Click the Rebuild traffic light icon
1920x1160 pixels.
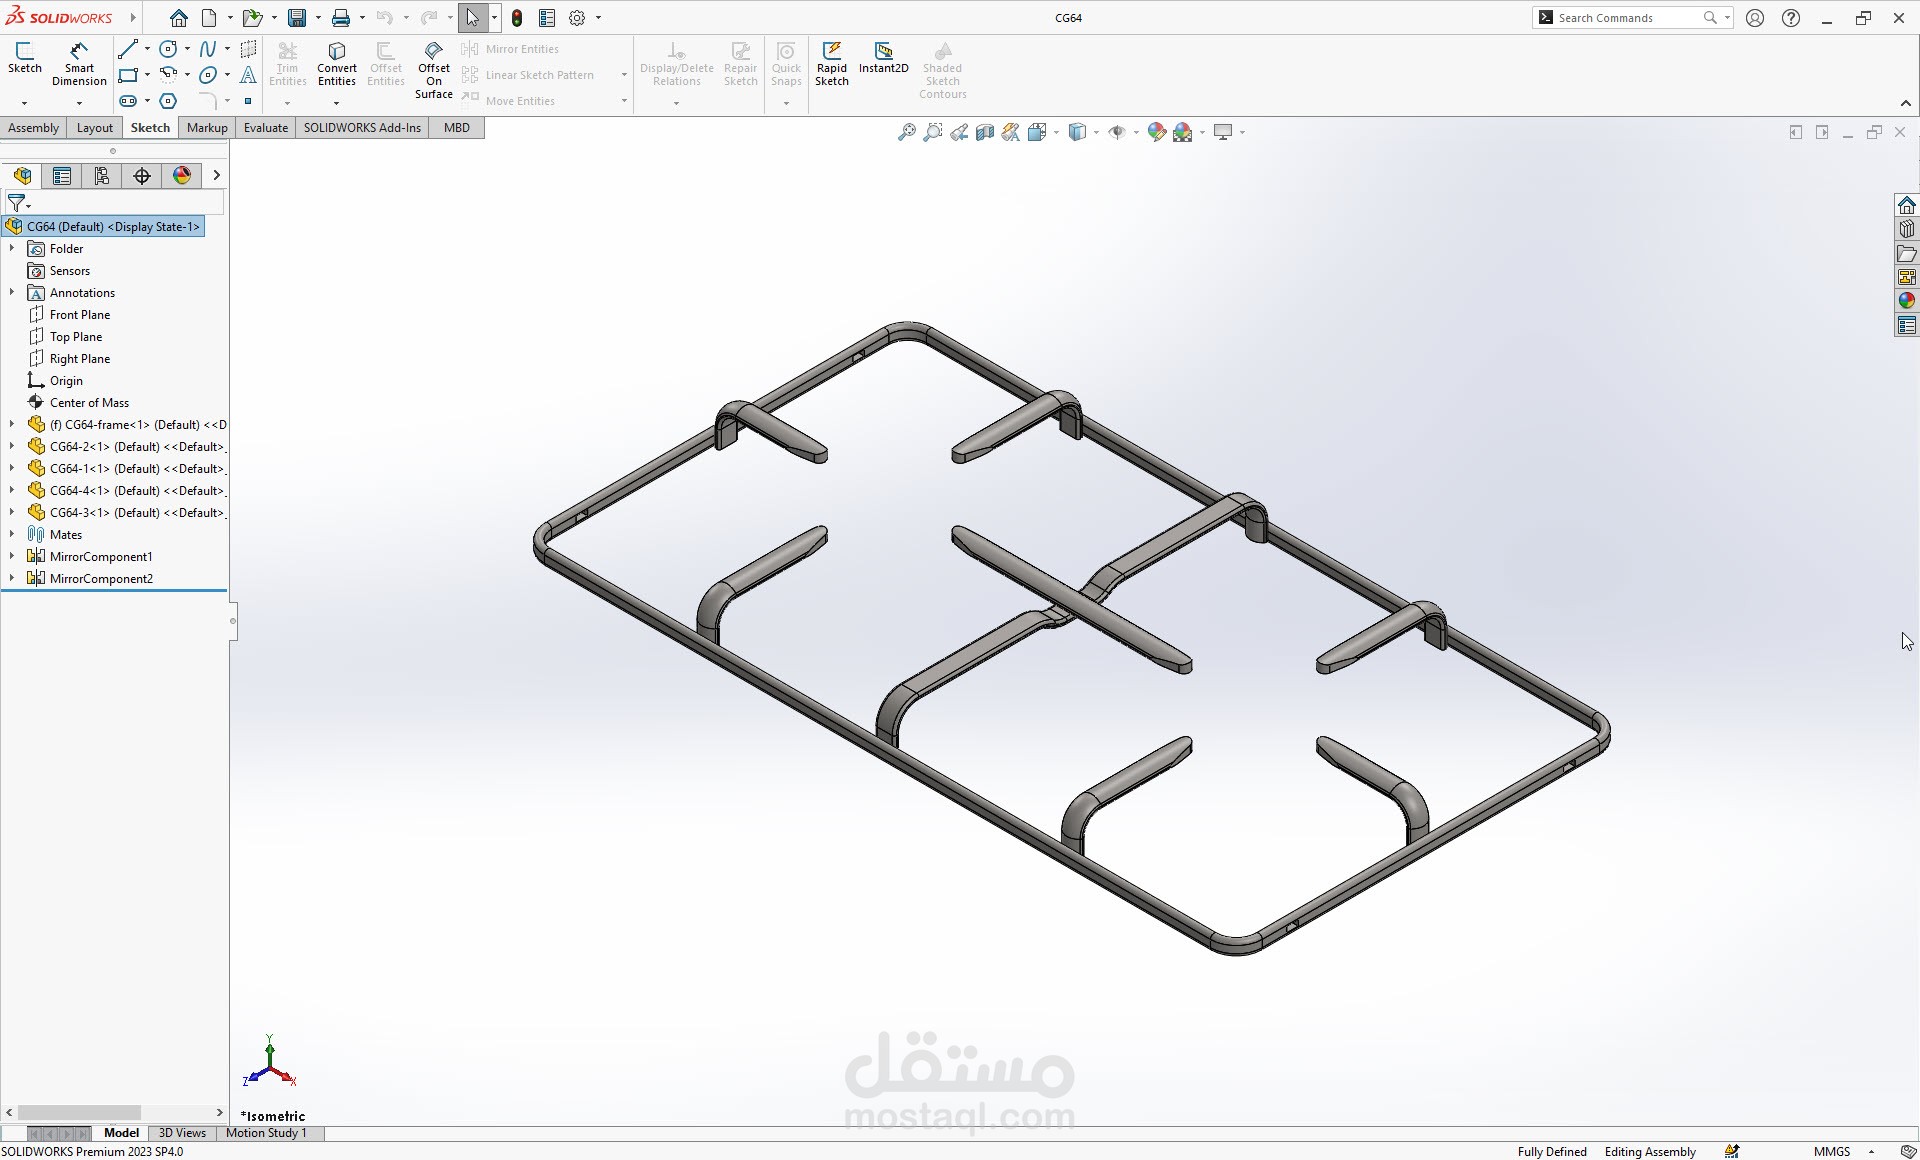click(517, 18)
